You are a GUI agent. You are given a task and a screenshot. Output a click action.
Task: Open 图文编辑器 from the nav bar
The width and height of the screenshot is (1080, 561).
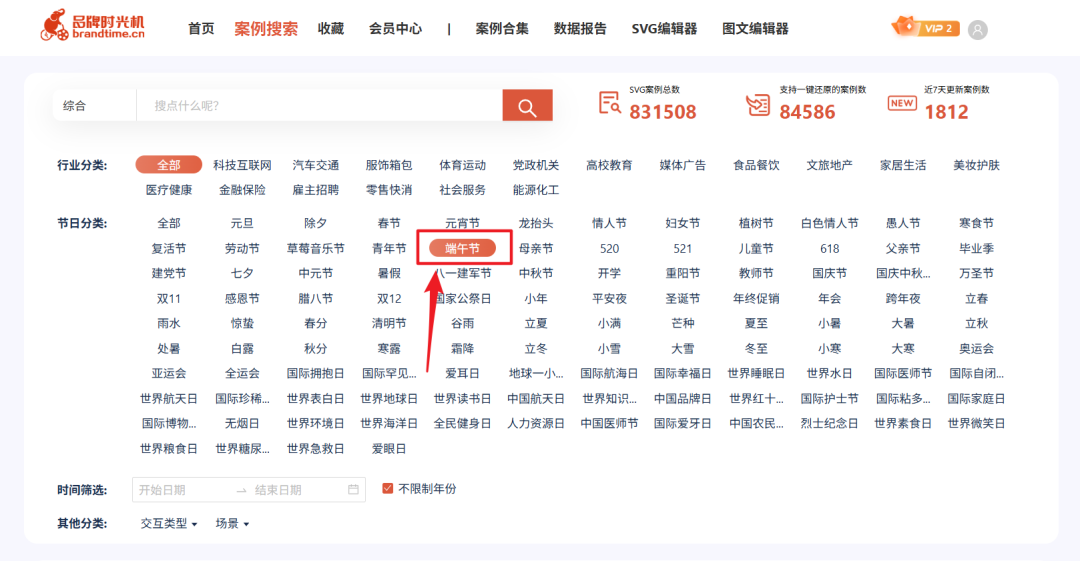pos(755,28)
